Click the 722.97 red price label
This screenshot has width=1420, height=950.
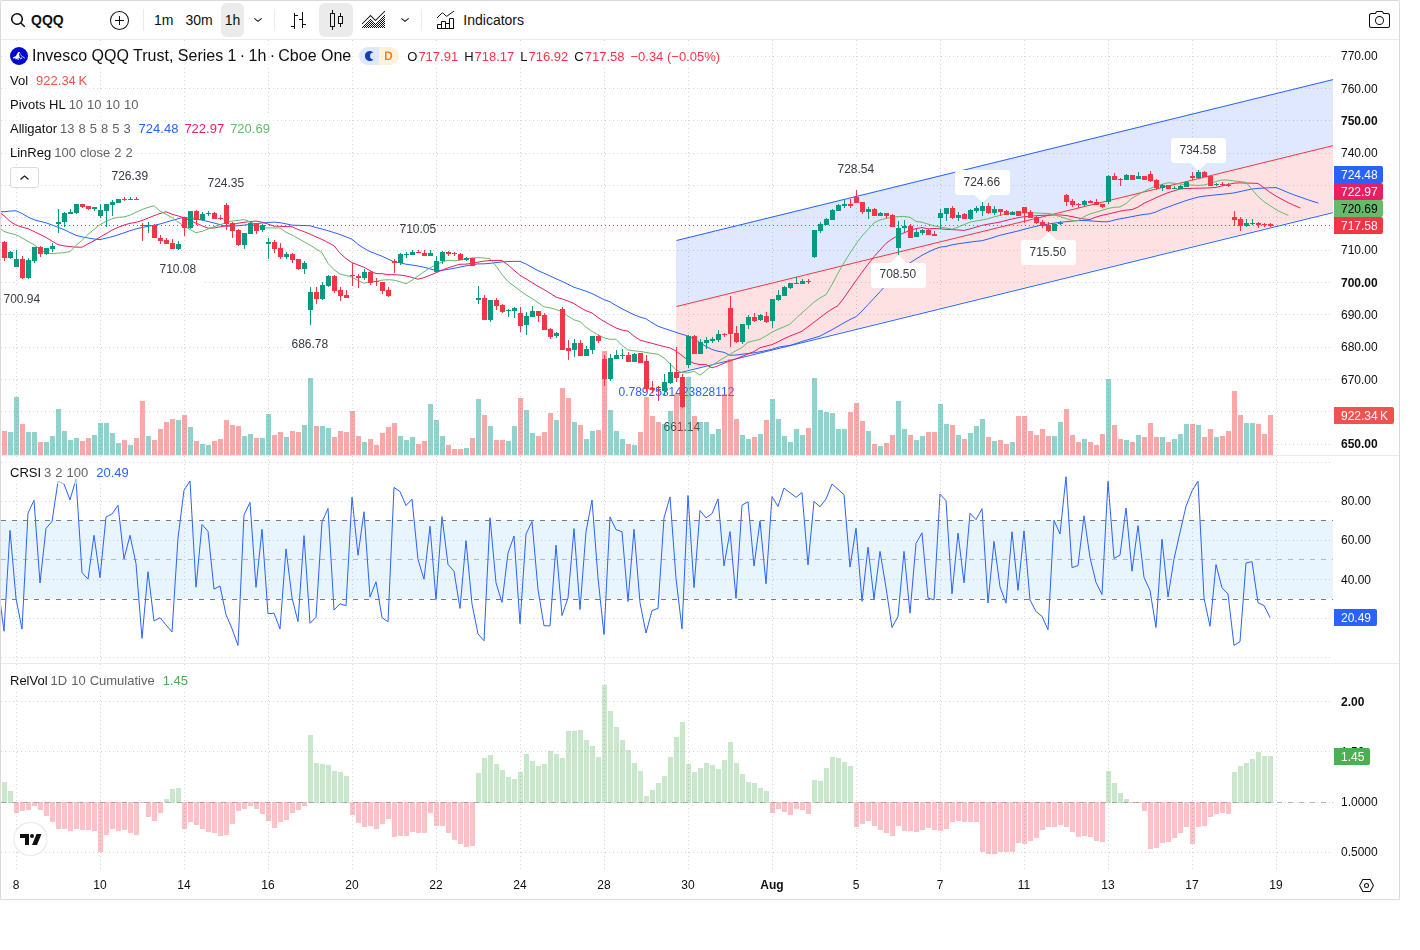click(x=1359, y=192)
